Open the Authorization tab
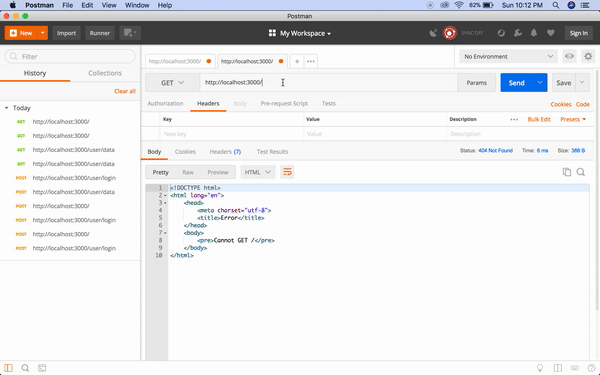600x375 pixels. (165, 104)
